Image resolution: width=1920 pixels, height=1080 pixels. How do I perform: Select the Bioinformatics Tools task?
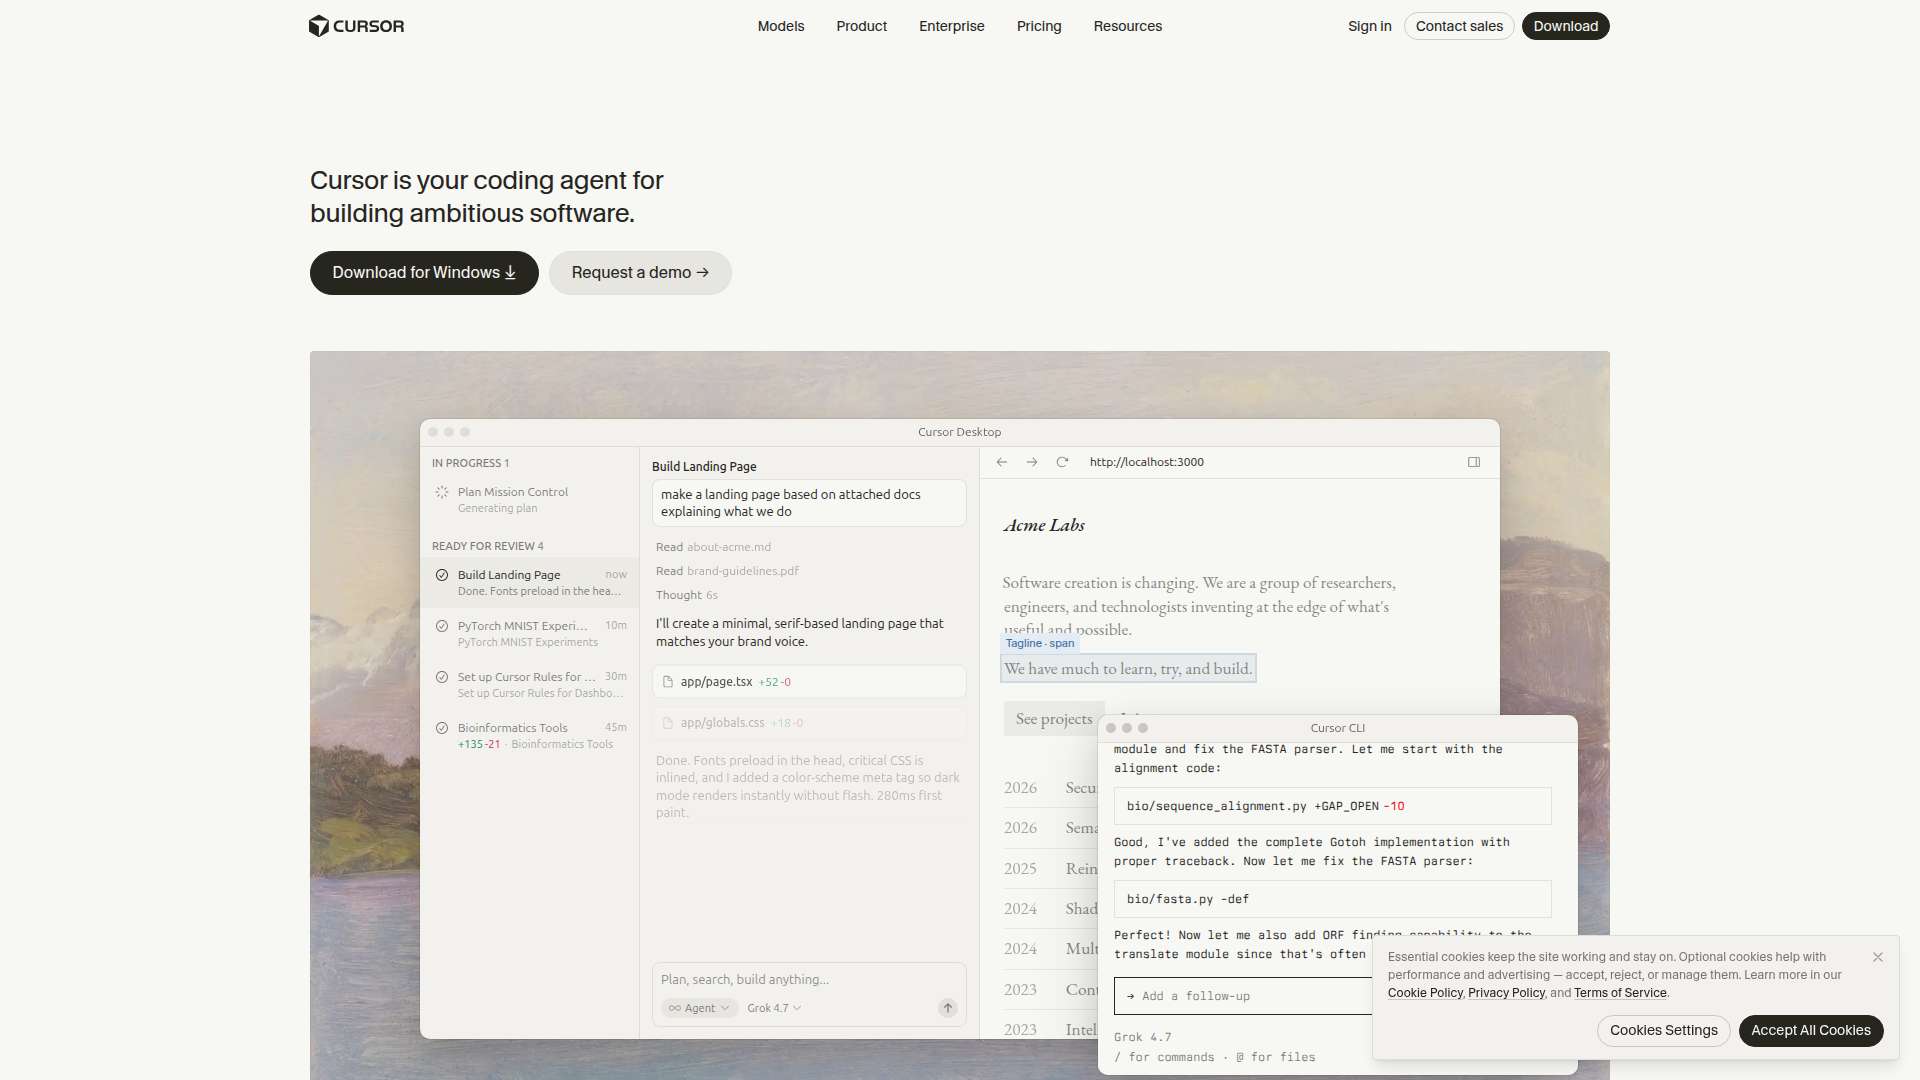[530, 736]
